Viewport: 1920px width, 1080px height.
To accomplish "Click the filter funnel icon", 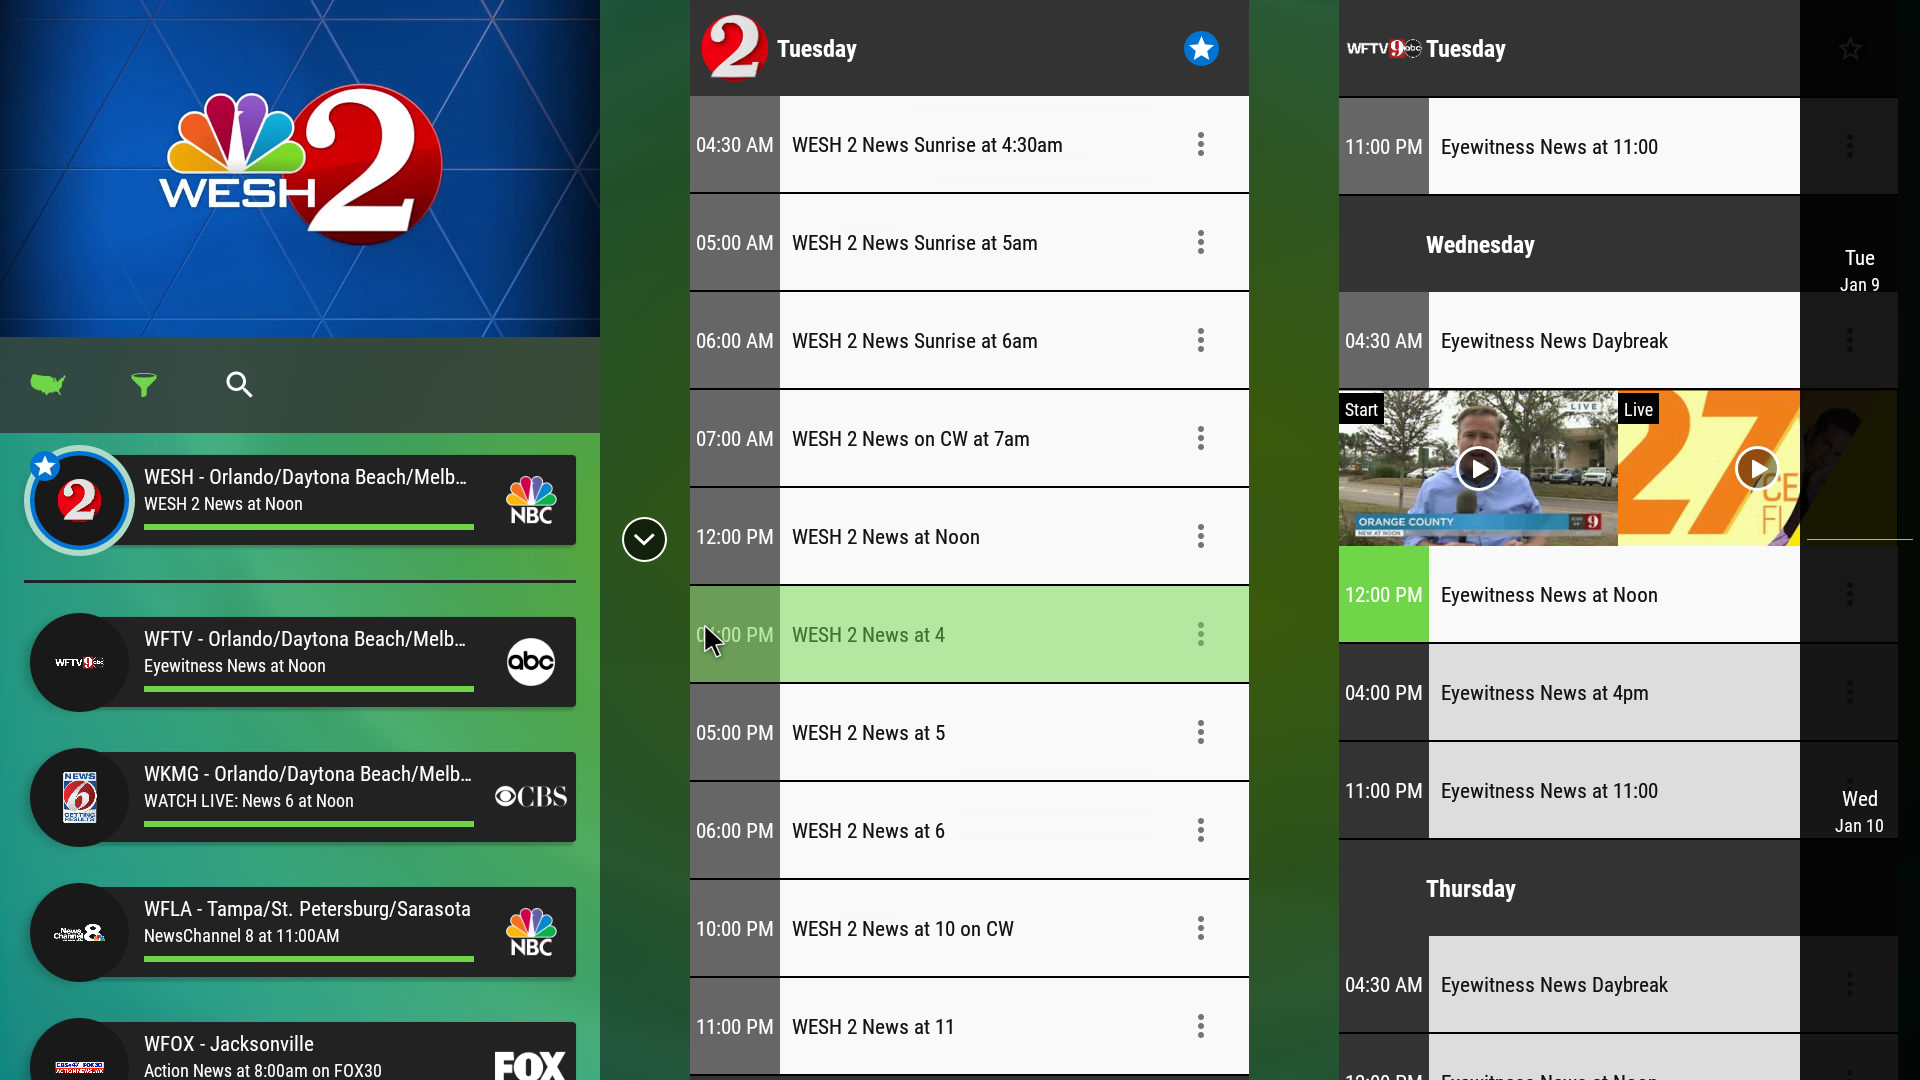I will pos(144,384).
